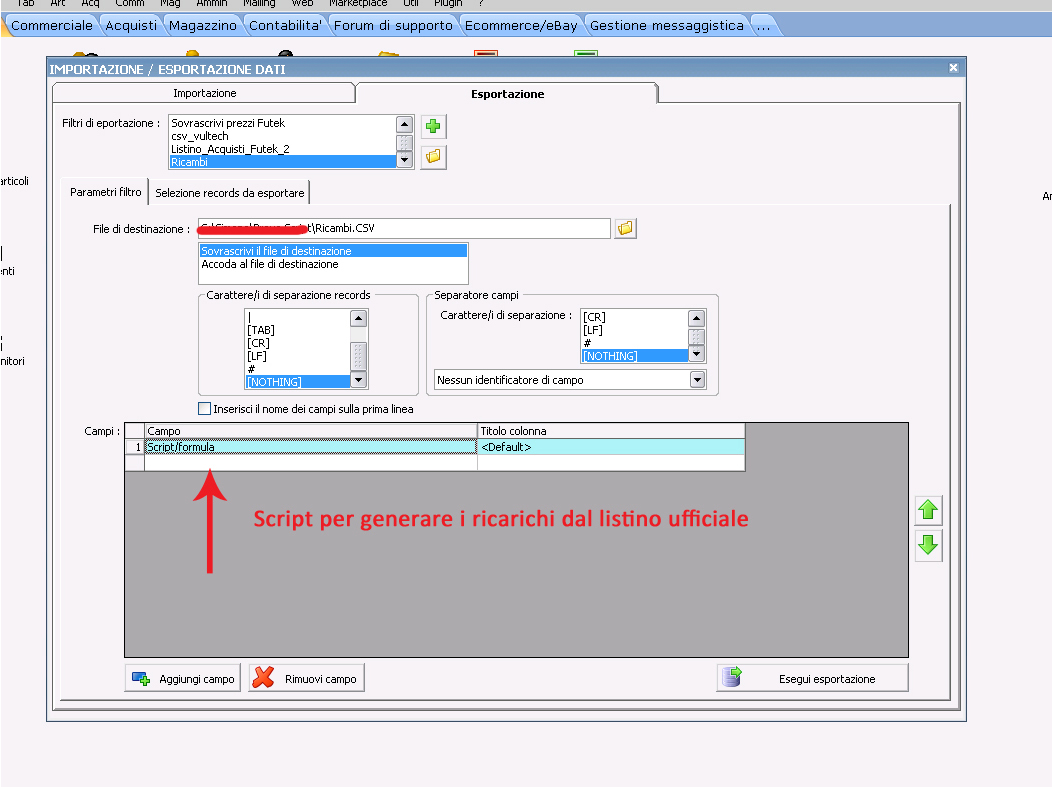
Task: Move the field up with the green up arrow
Action: 929,511
